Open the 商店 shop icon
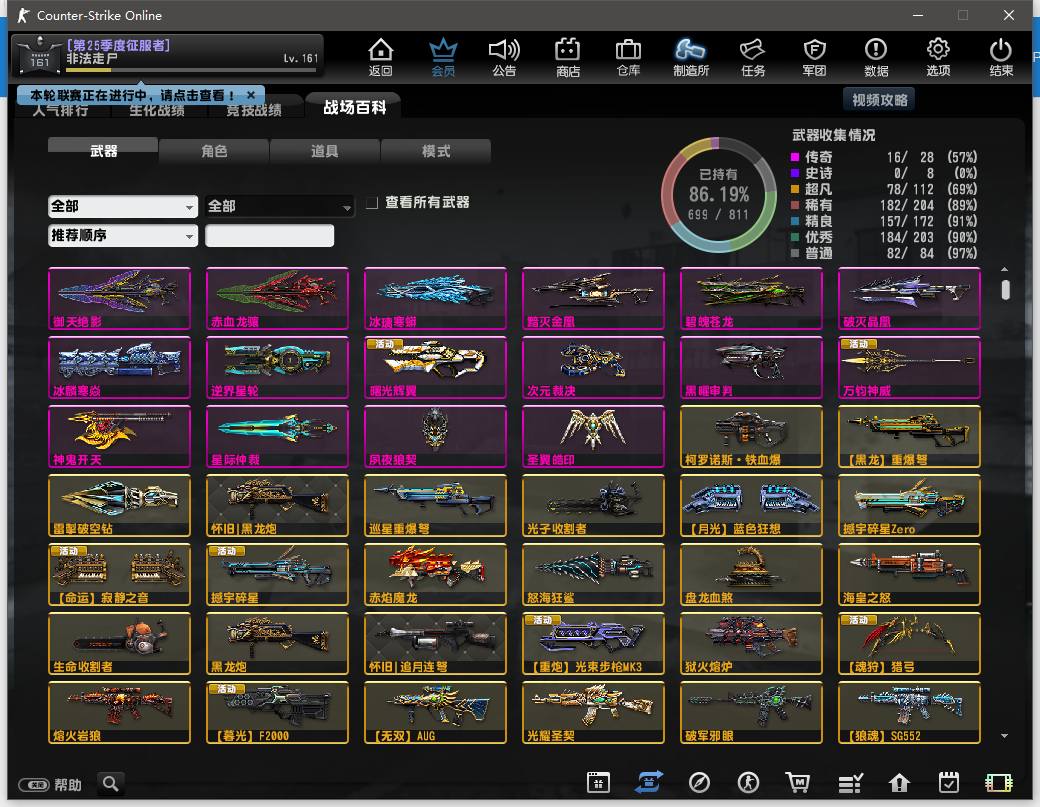 pyautogui.click(x=567, y=56)
